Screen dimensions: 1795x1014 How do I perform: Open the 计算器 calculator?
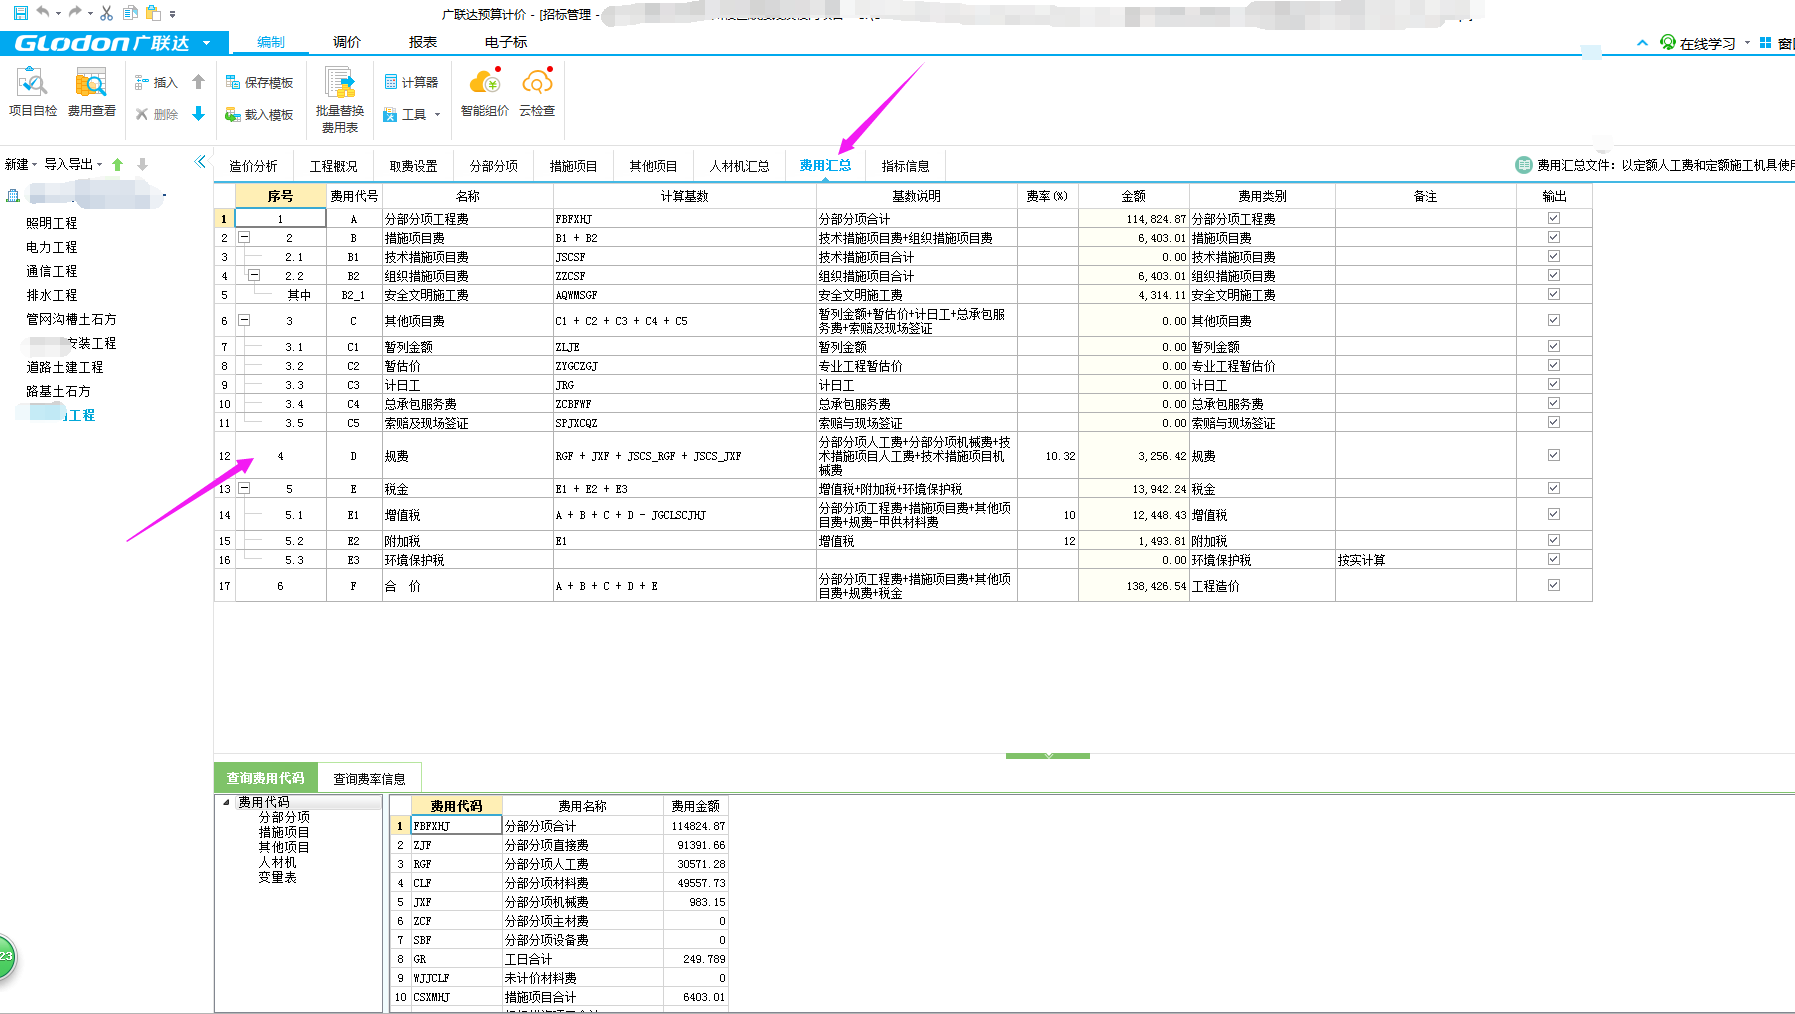click(411, 82)
